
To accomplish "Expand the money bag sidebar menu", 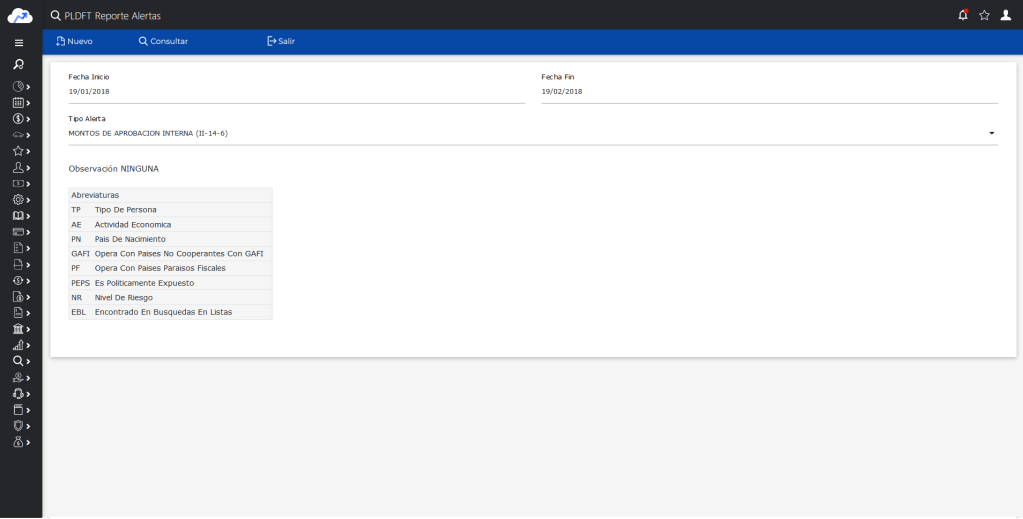I will click(18, 441).
